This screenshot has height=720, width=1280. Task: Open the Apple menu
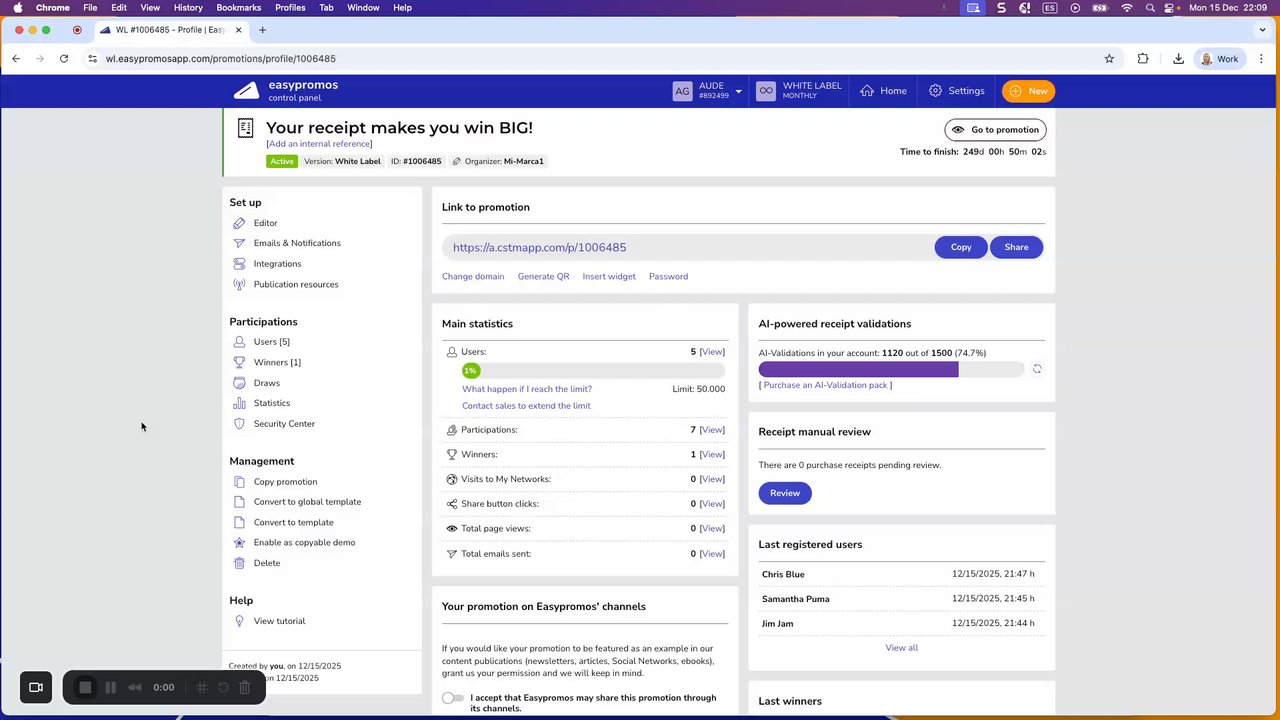pos(18,8)
